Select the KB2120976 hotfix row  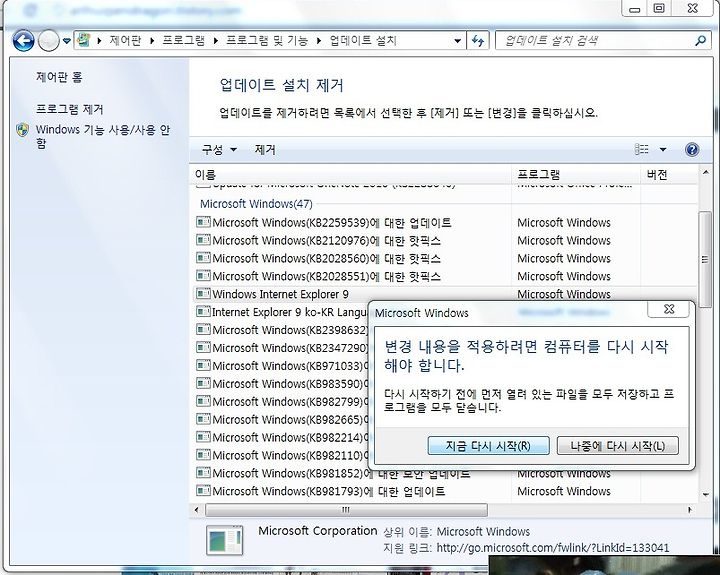tap(445, 240)
